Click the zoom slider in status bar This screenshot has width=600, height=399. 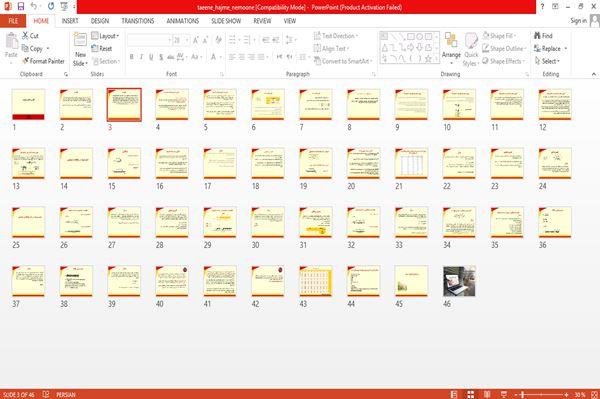(x=541, y=394)
